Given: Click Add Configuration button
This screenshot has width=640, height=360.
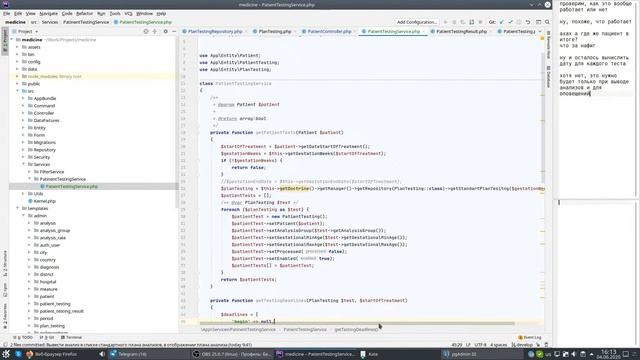Looking at the screenshot, I should (x=416, y=22).
